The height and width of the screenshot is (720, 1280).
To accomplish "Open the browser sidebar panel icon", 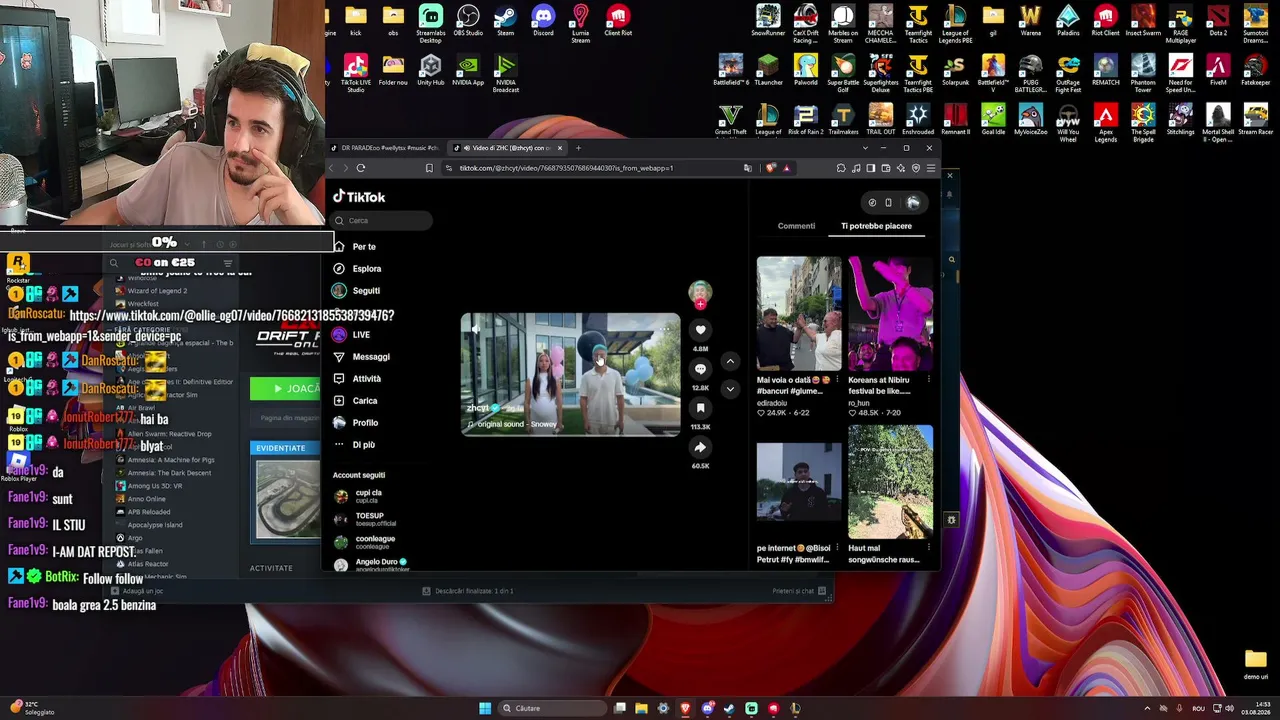I will tap(871, 168).
